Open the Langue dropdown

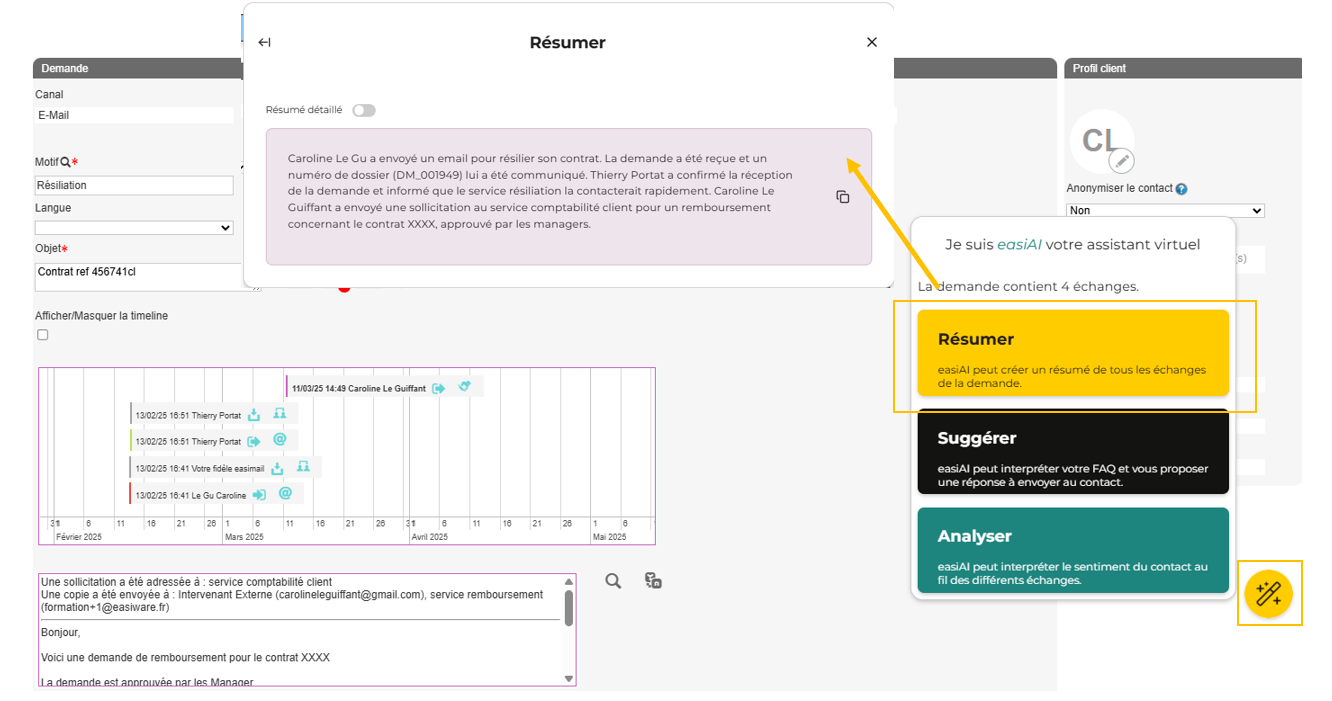pos(134,228)
